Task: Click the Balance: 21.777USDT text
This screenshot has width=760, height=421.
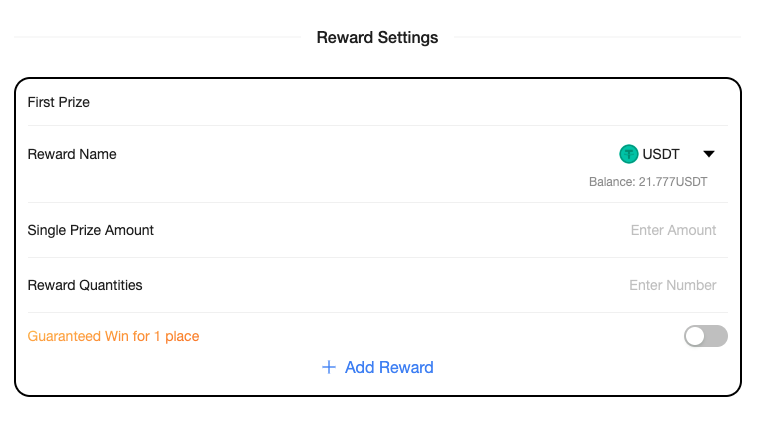Action: 647,182
